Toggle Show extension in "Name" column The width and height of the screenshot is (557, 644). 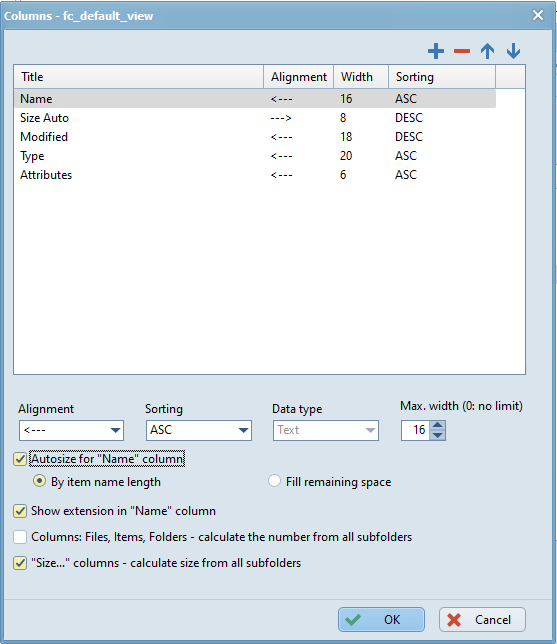[20, 511]
